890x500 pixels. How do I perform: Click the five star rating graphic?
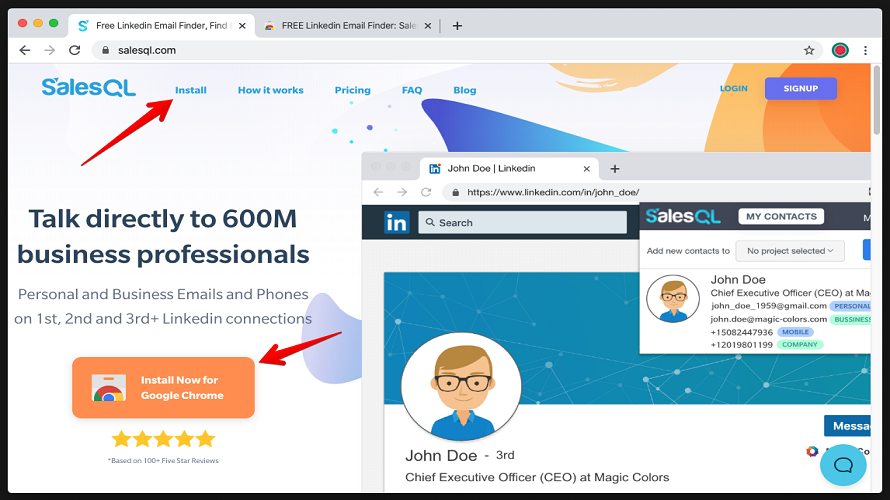pos(163,439)
